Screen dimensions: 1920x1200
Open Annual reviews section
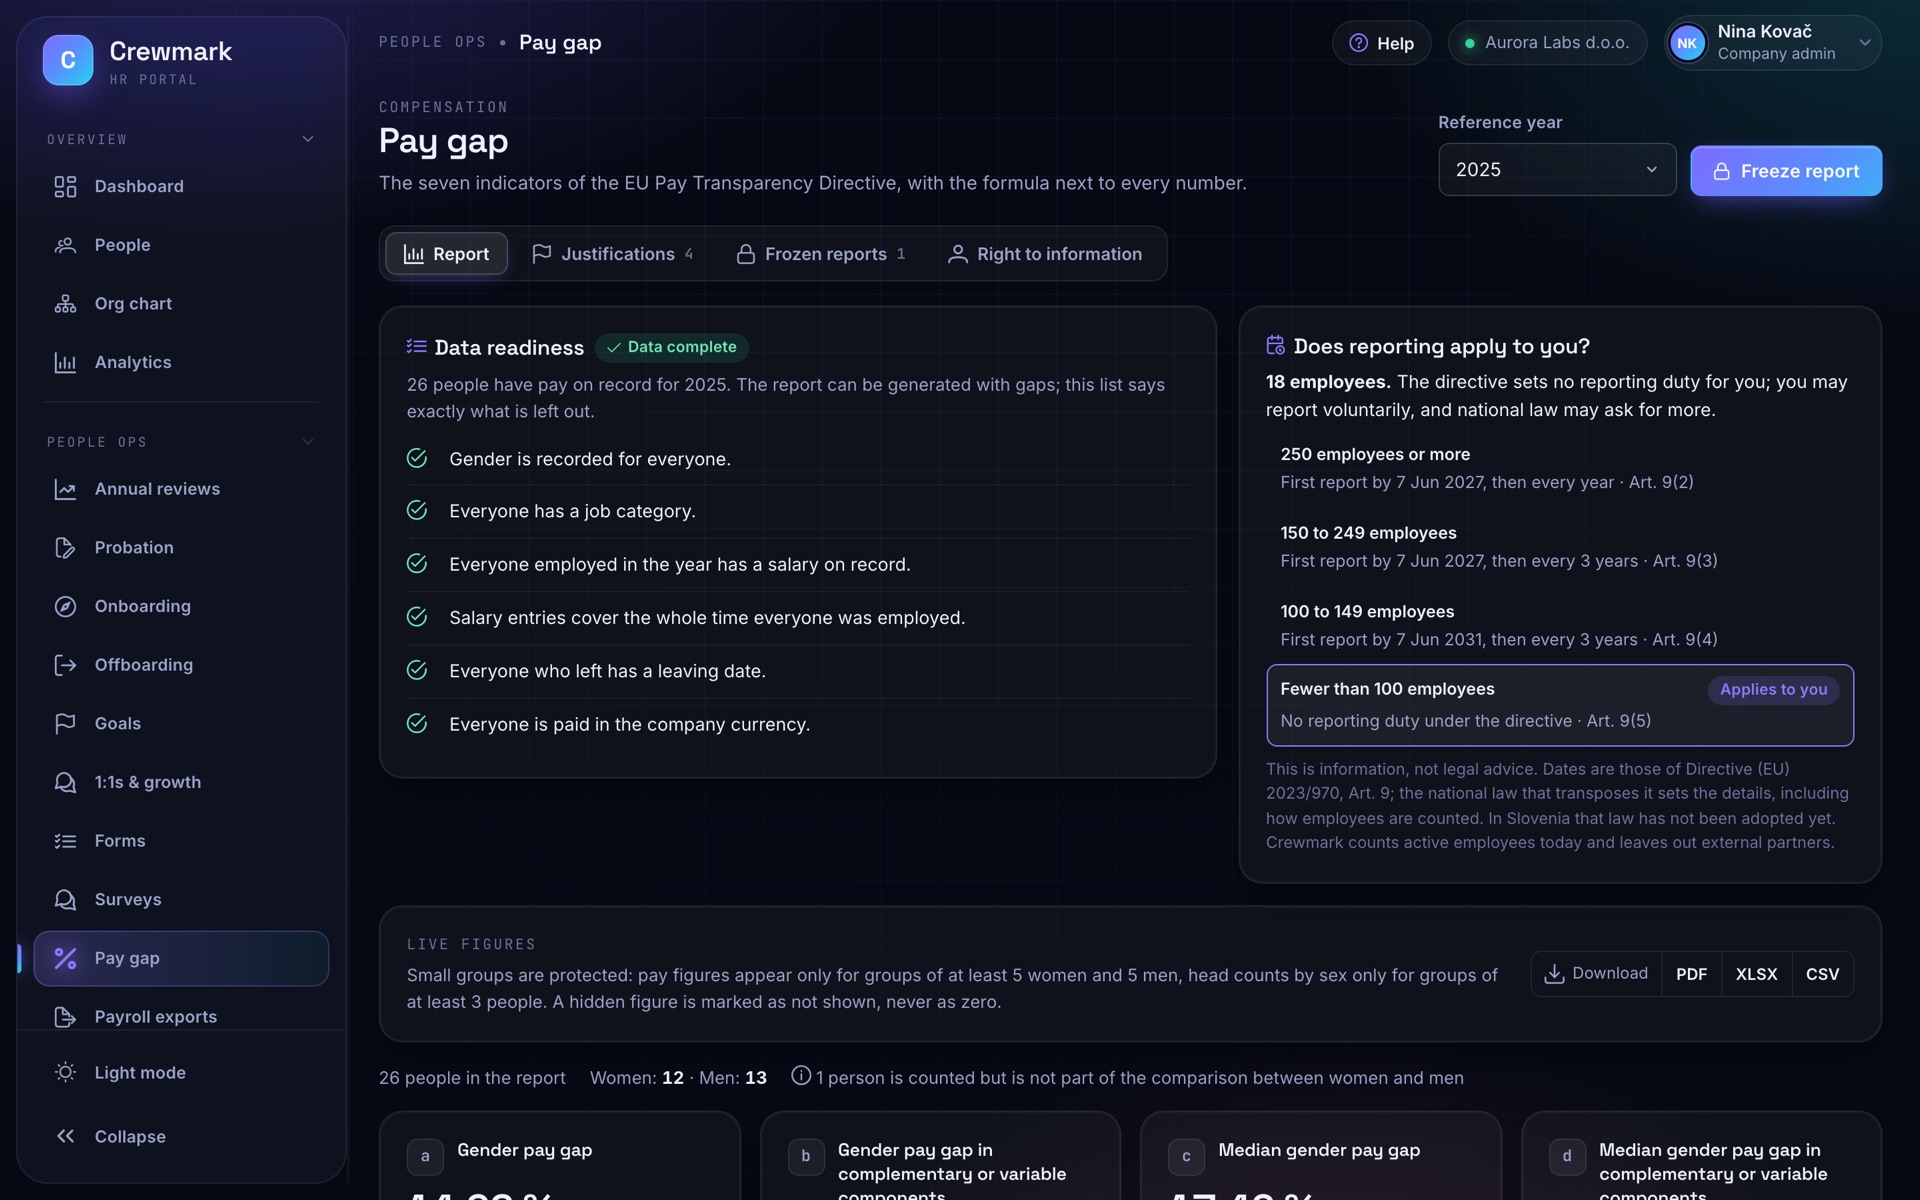tap(181, 489)
